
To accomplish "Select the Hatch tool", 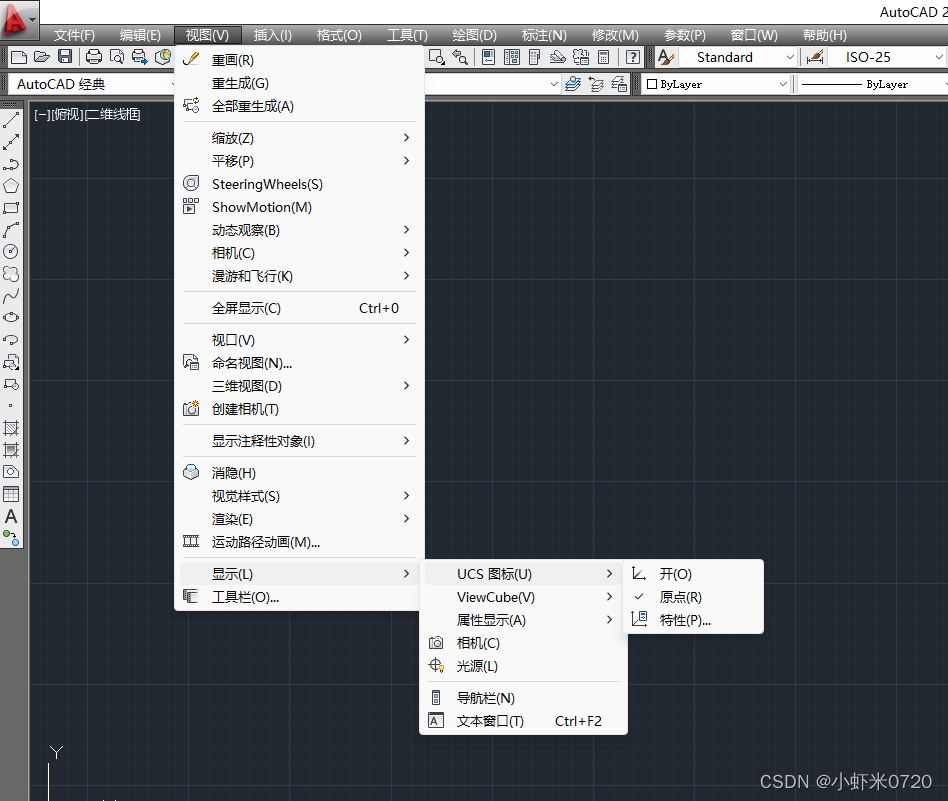I will click(x=11, y=428).
